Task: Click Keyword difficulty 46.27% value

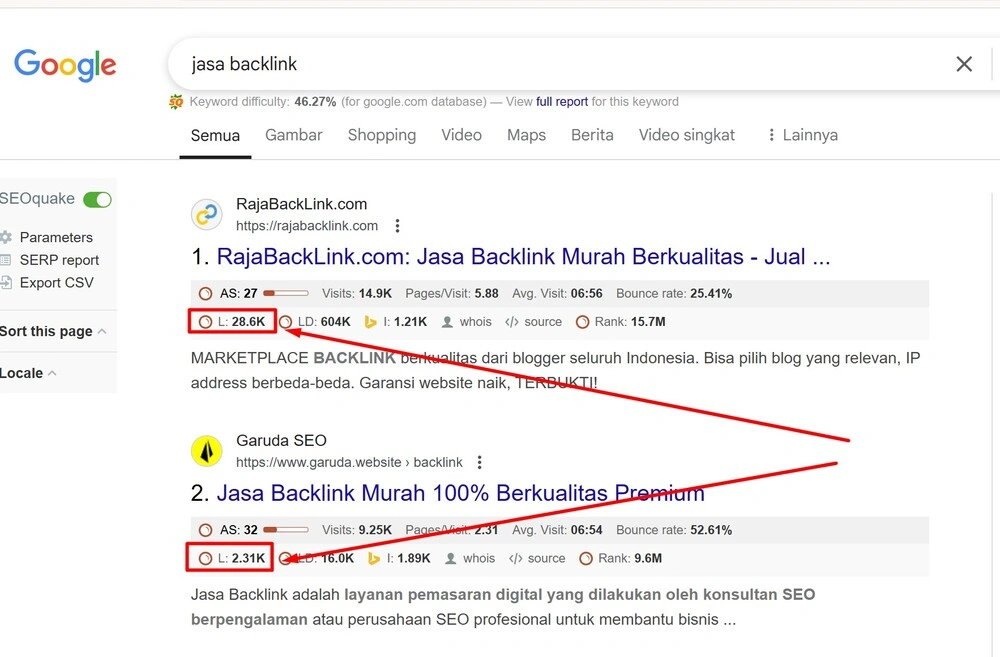Action: [315, 101]
